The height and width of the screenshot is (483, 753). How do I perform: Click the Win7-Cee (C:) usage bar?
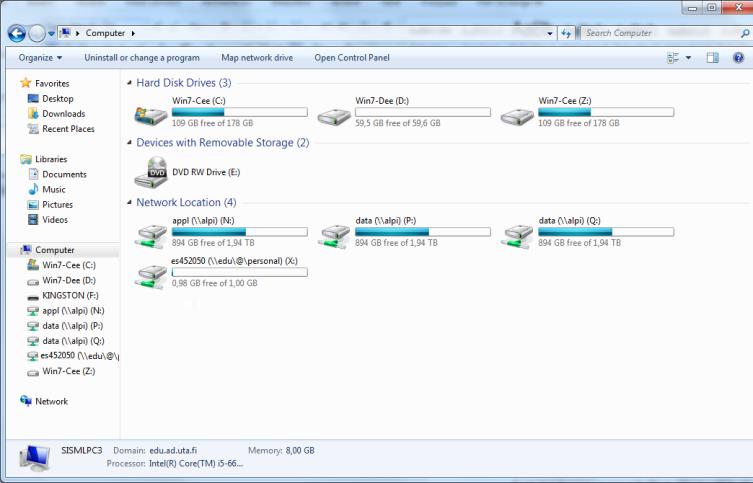tap(240, 112)
